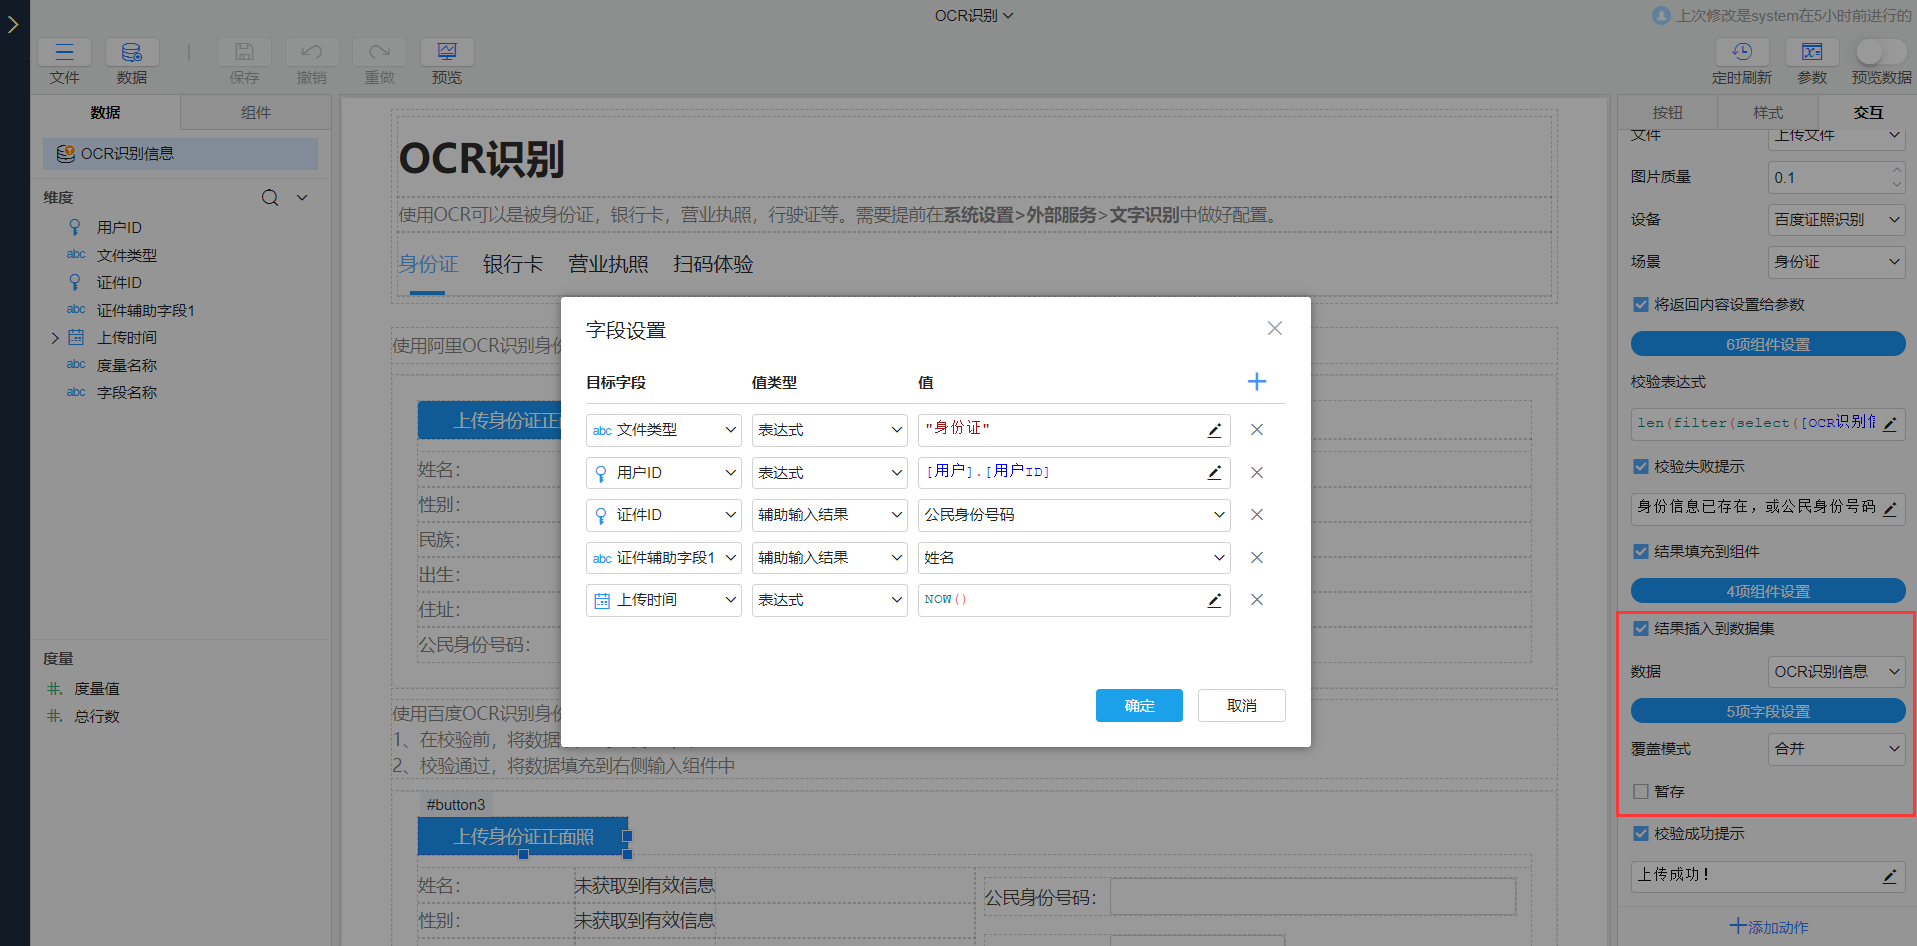The height and width of the screenshot is (946, 1917).
Task: Click the 撤销 undo icon
Action: 311,52
